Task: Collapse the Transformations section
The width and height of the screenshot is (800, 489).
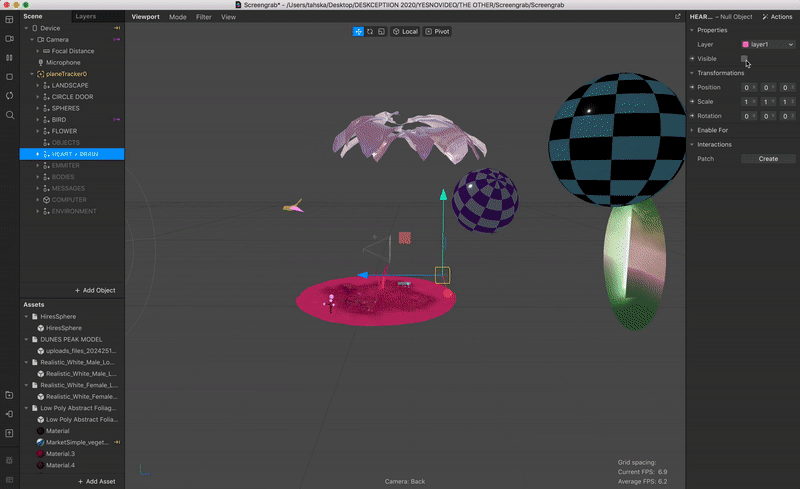Action: coord(692,73)
